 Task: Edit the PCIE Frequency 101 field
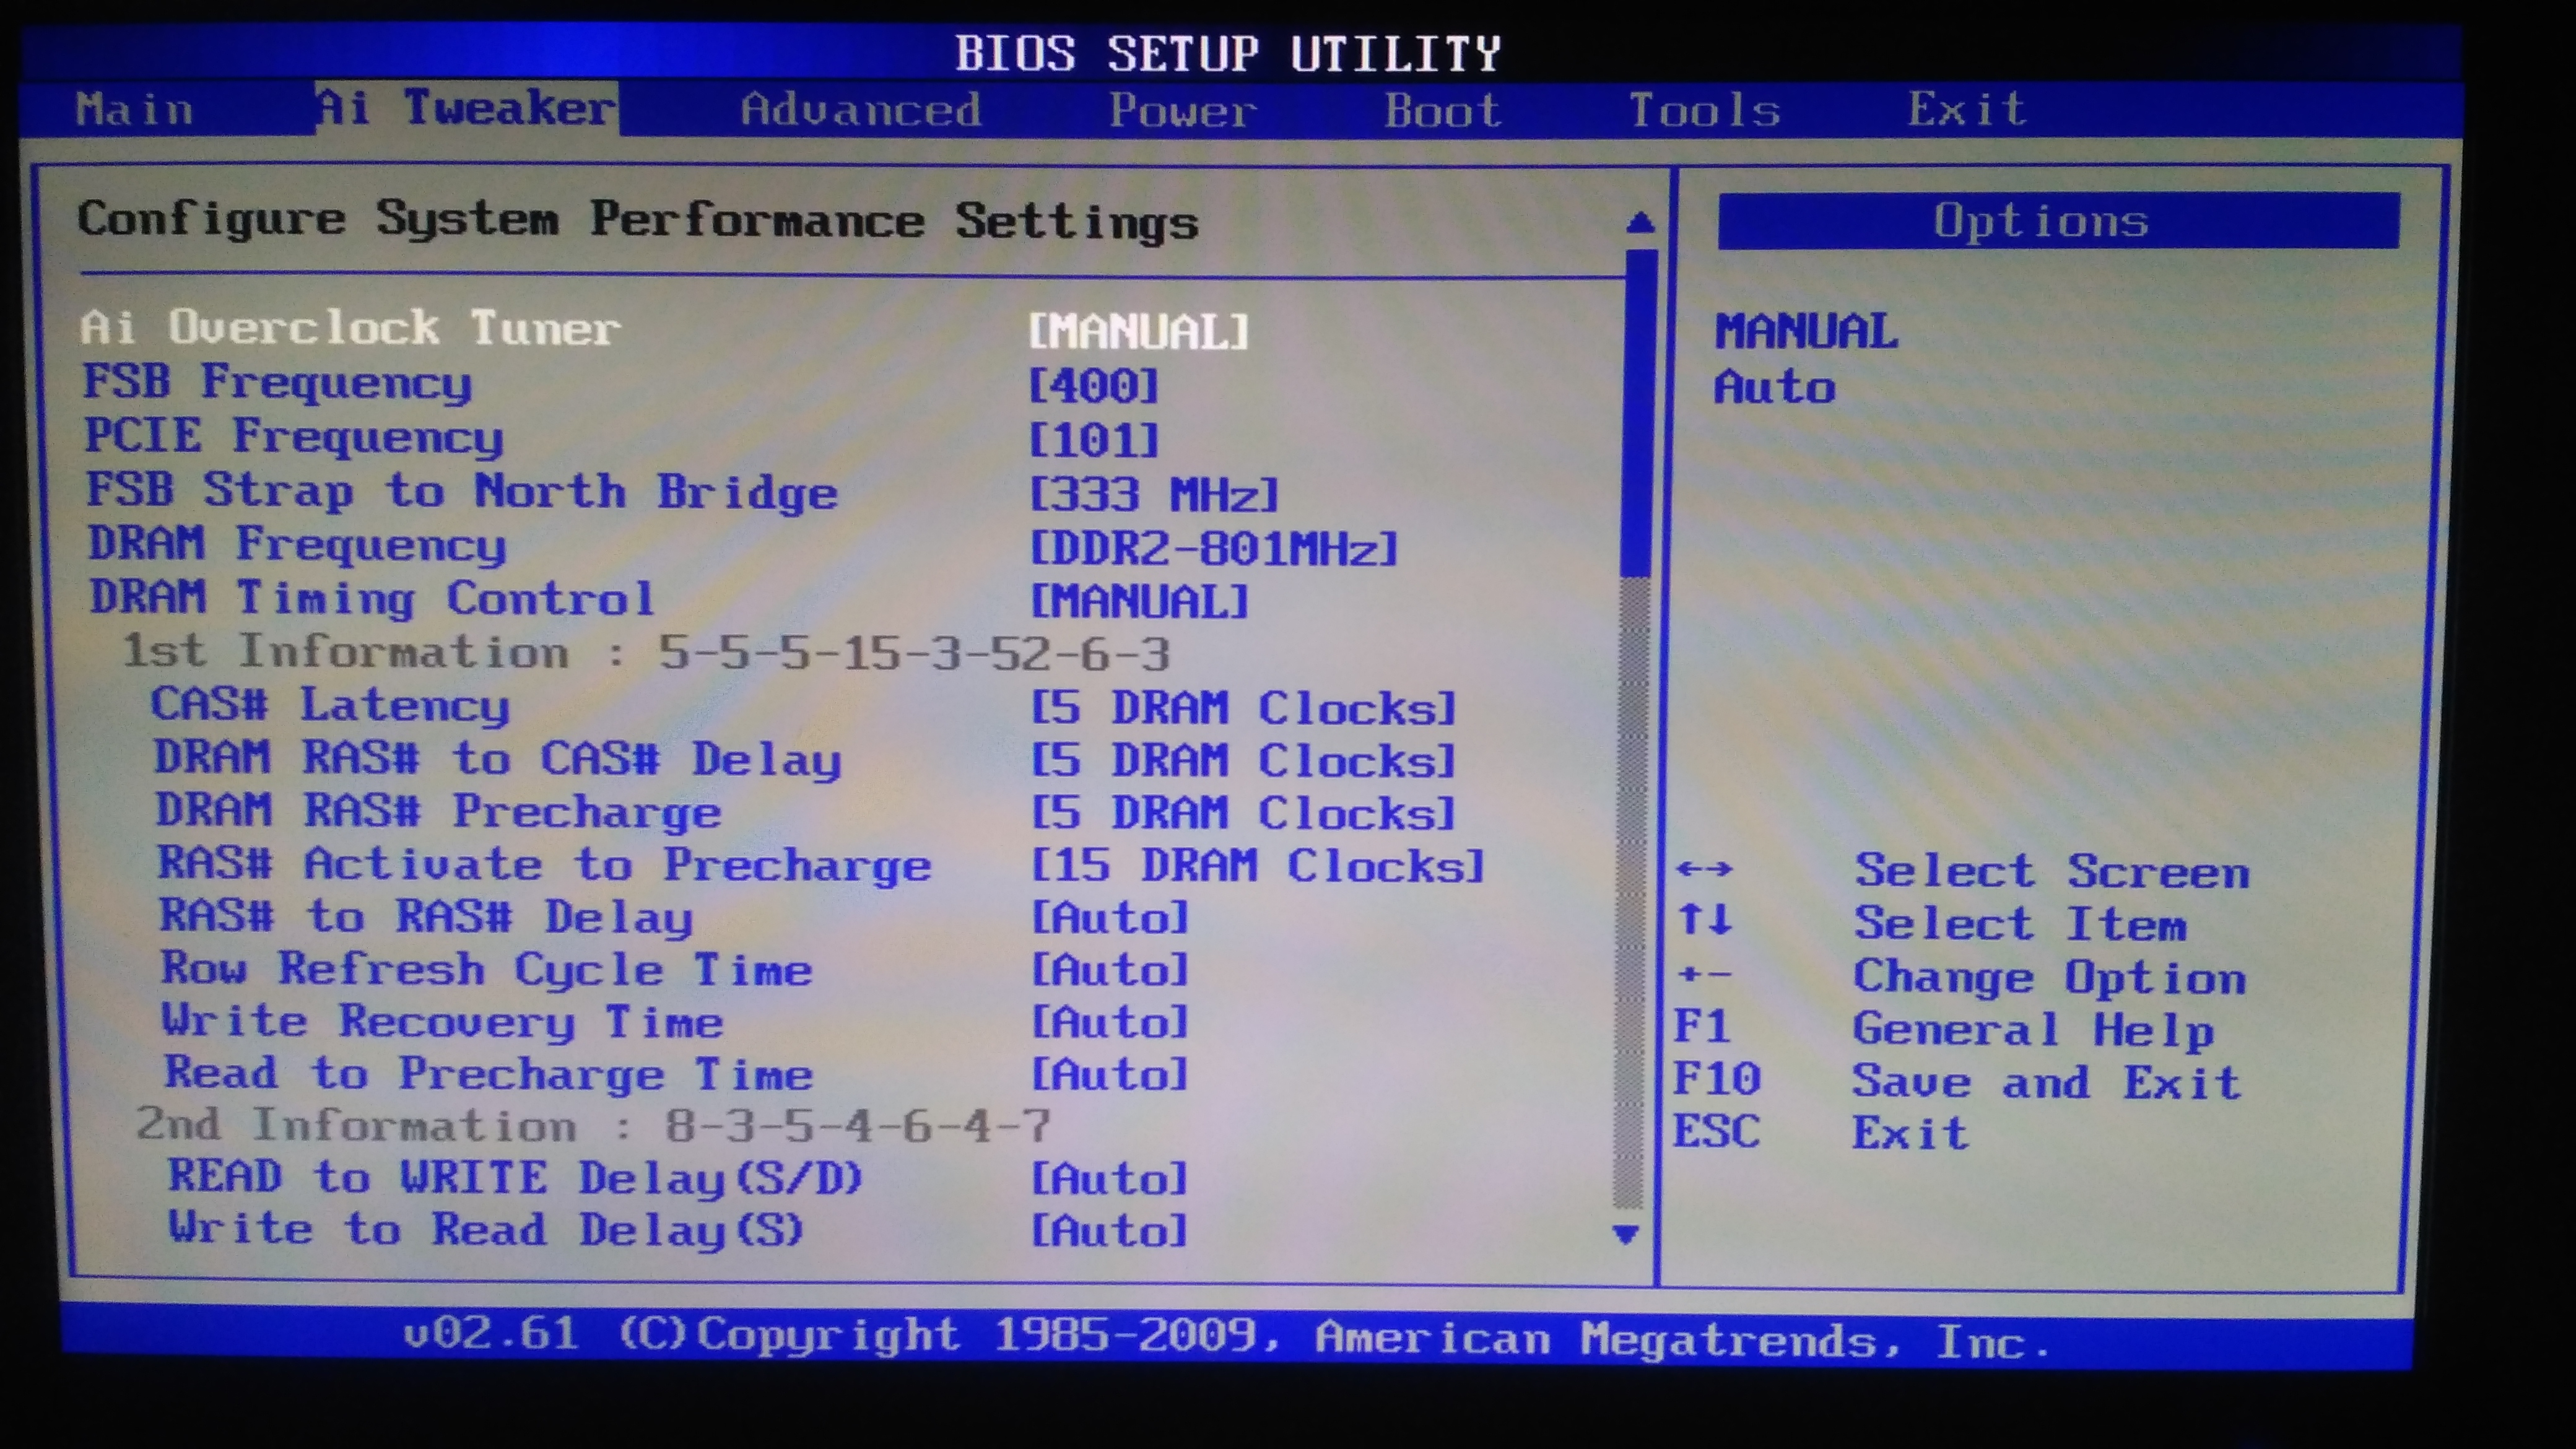[1093, 440]
